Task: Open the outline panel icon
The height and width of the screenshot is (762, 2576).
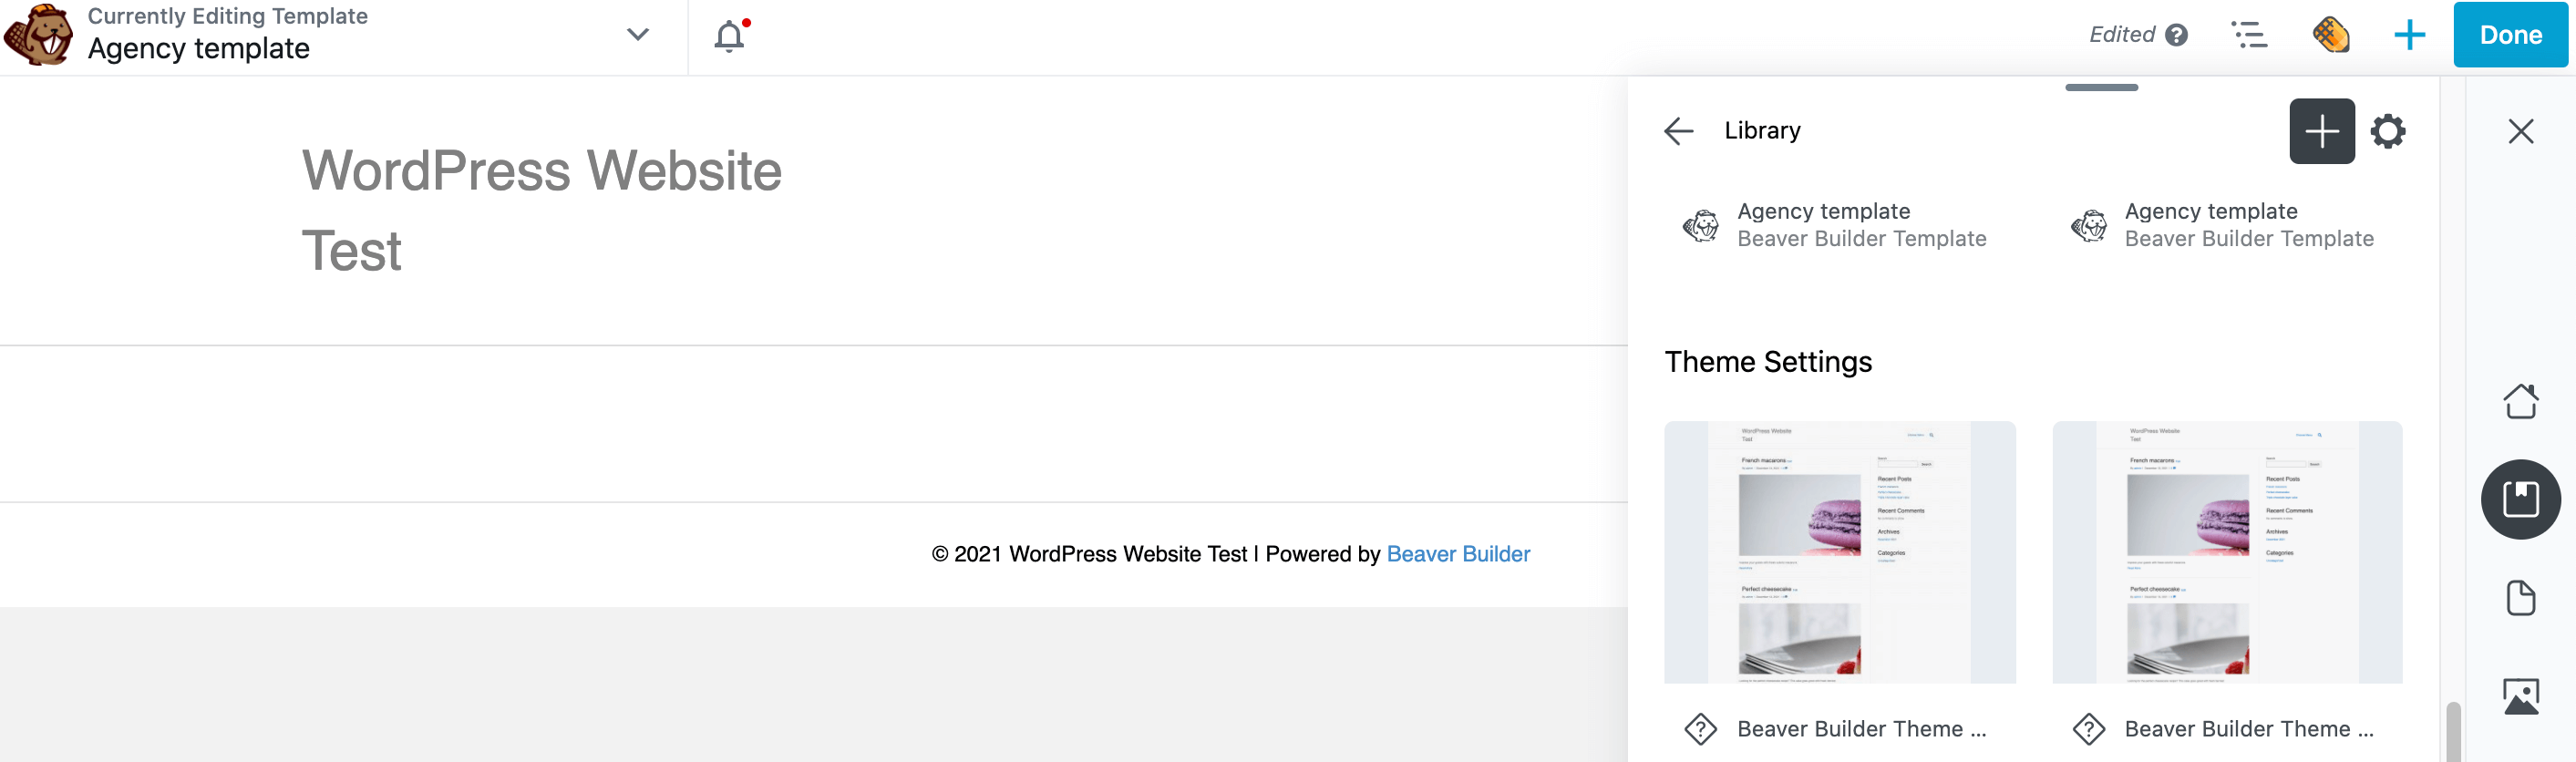Action: tap(2249, 35)
